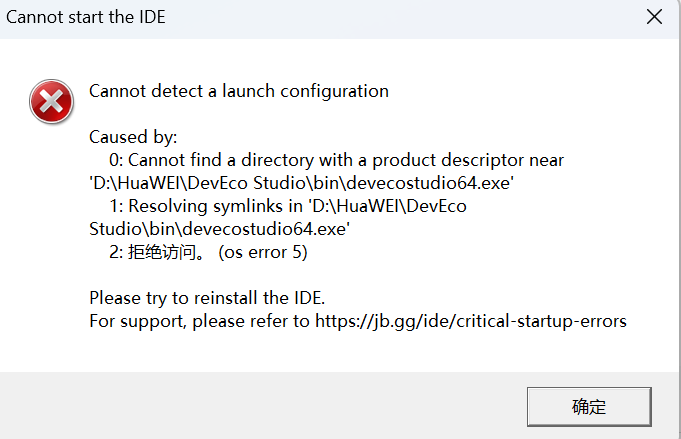
Task: Click "Please try to reinstall the IDE" message
Action: 207,298
